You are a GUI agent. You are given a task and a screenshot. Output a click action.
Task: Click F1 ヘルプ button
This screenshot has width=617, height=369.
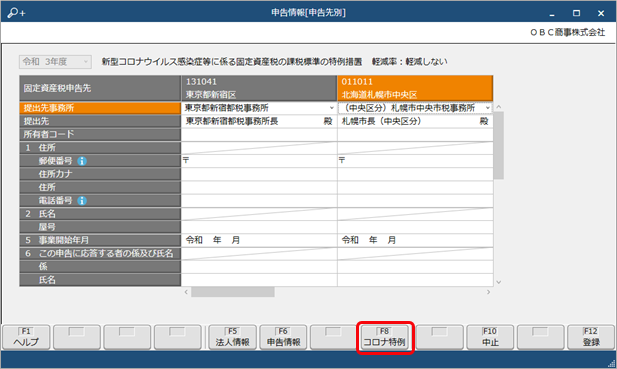pyautogui.click(x=26, y=337)
